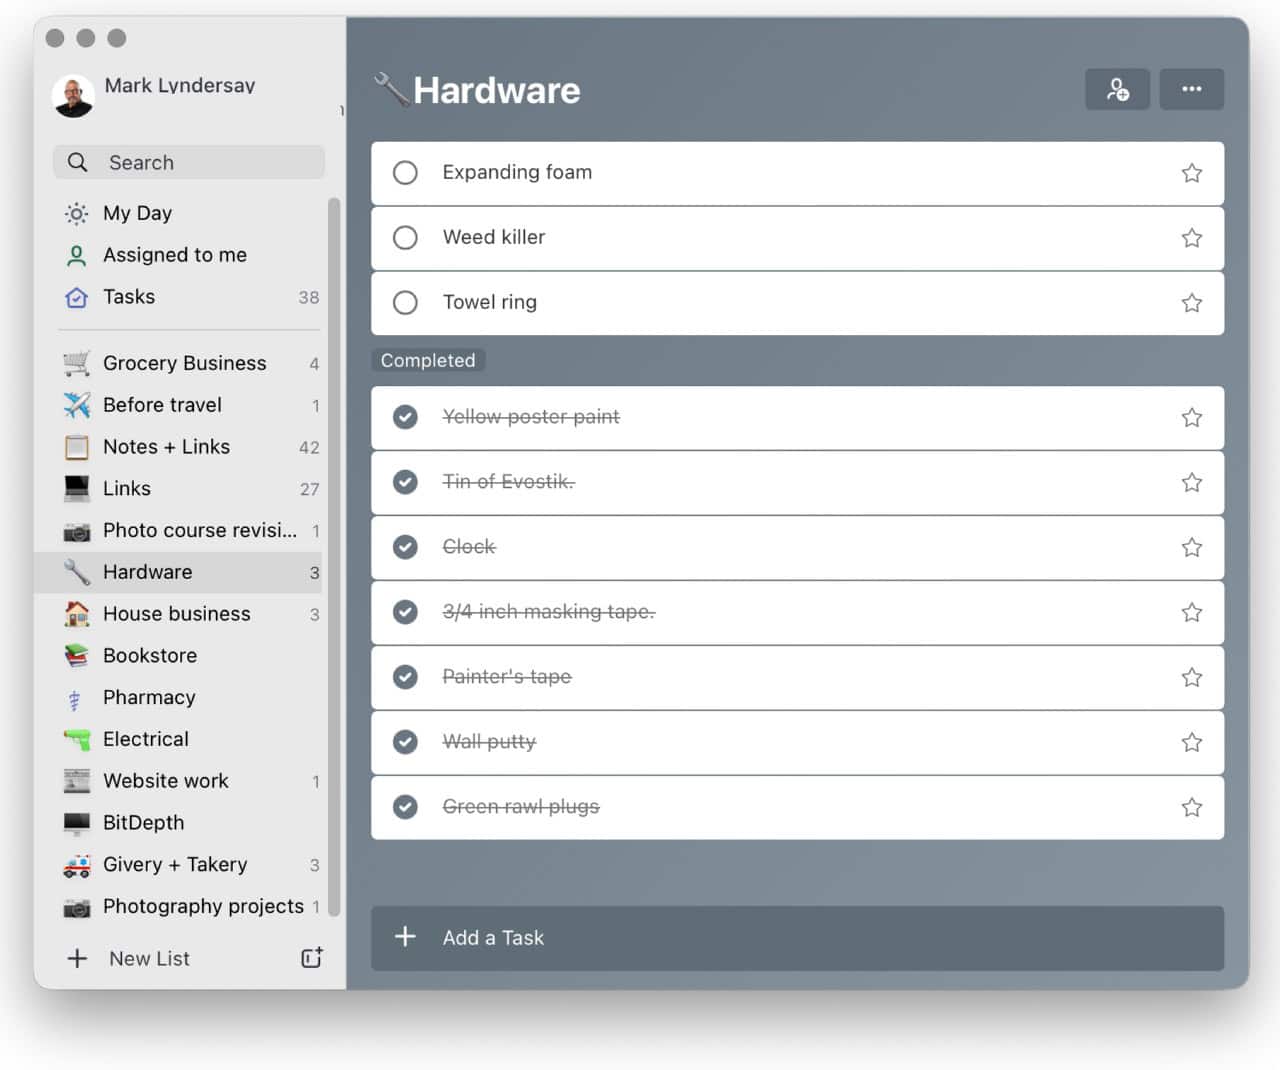The width and height of the screenshot is (1280, 1070).
Task: Select Grocery Business list in sidebar
Action: [185, 363]
